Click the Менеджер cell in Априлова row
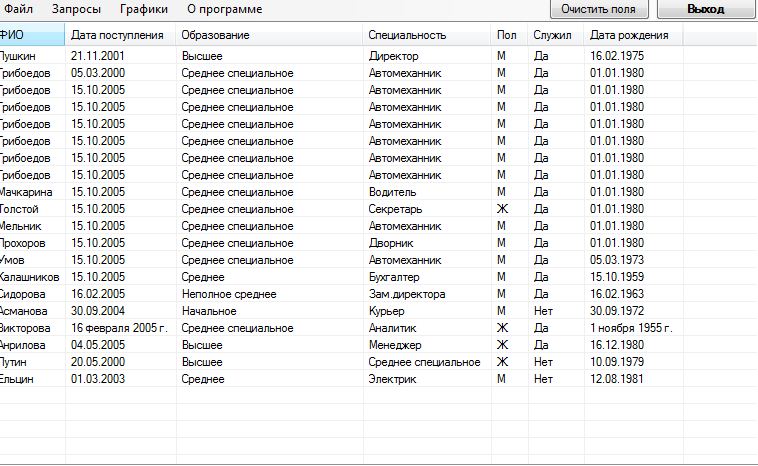Image resolution: width=758 pixels, height=466 pixels. pyautogui.click(x=395, y=345)
